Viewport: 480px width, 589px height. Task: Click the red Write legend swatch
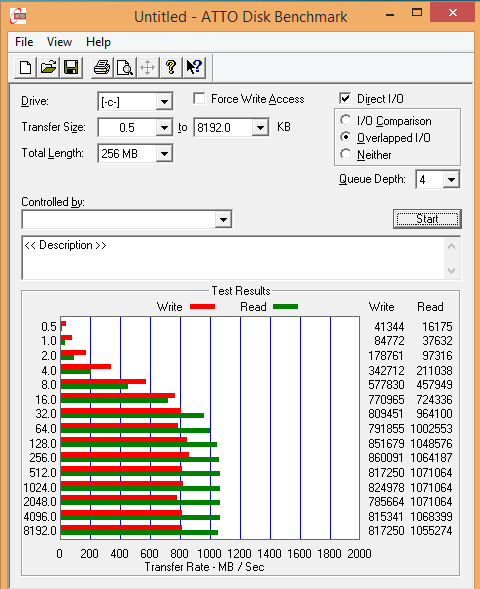pos(202,307)
